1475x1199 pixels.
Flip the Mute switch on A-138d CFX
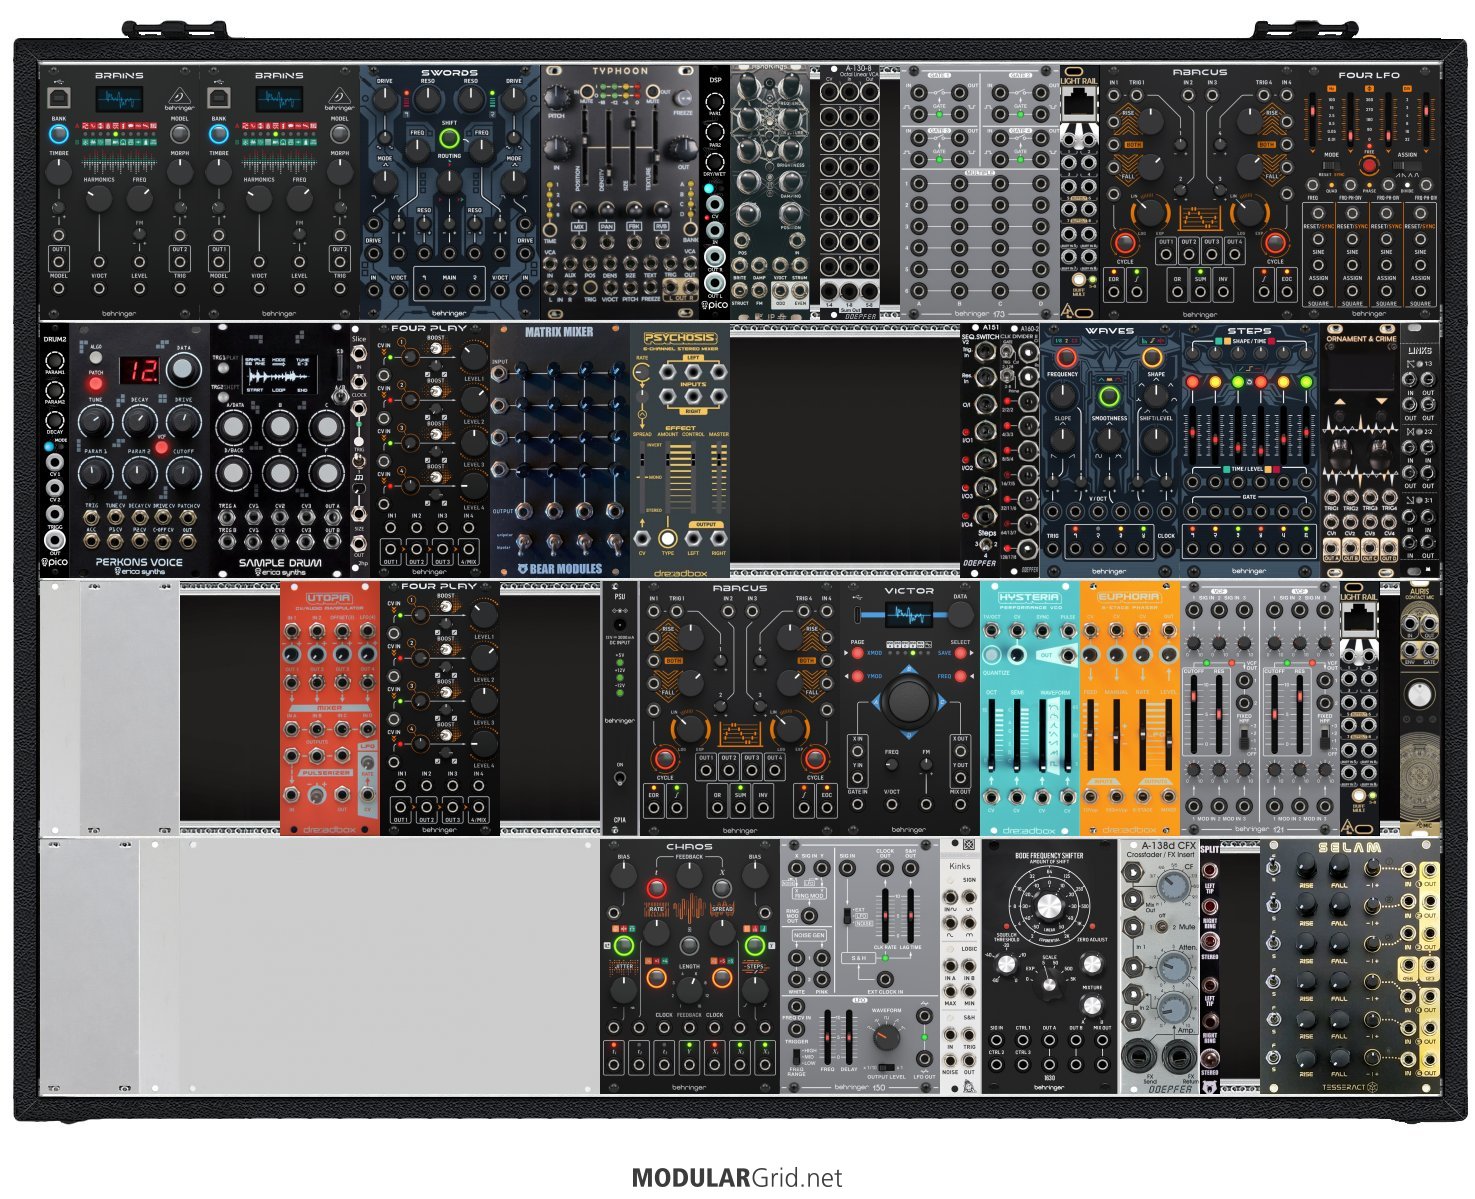coord(1161,927)
